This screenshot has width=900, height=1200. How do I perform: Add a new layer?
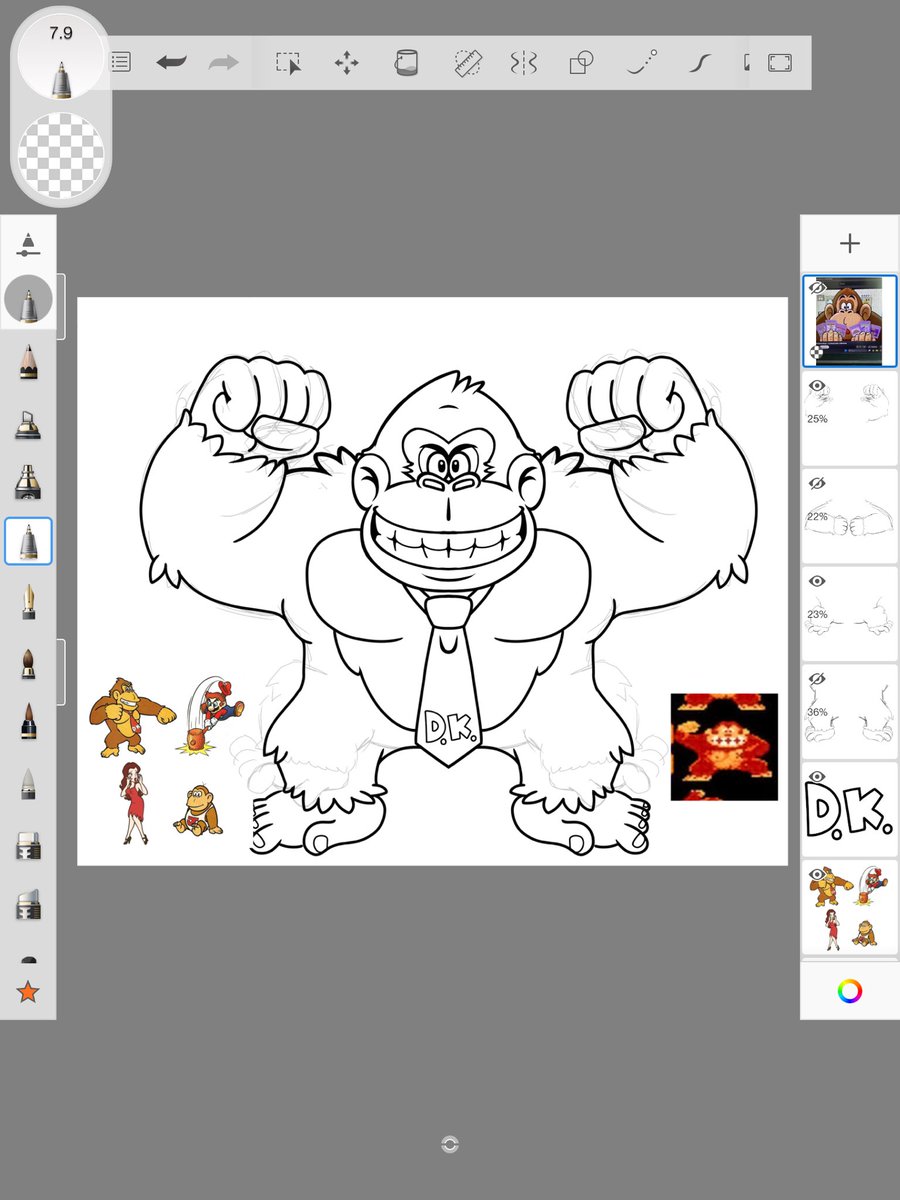pos(850,243)
